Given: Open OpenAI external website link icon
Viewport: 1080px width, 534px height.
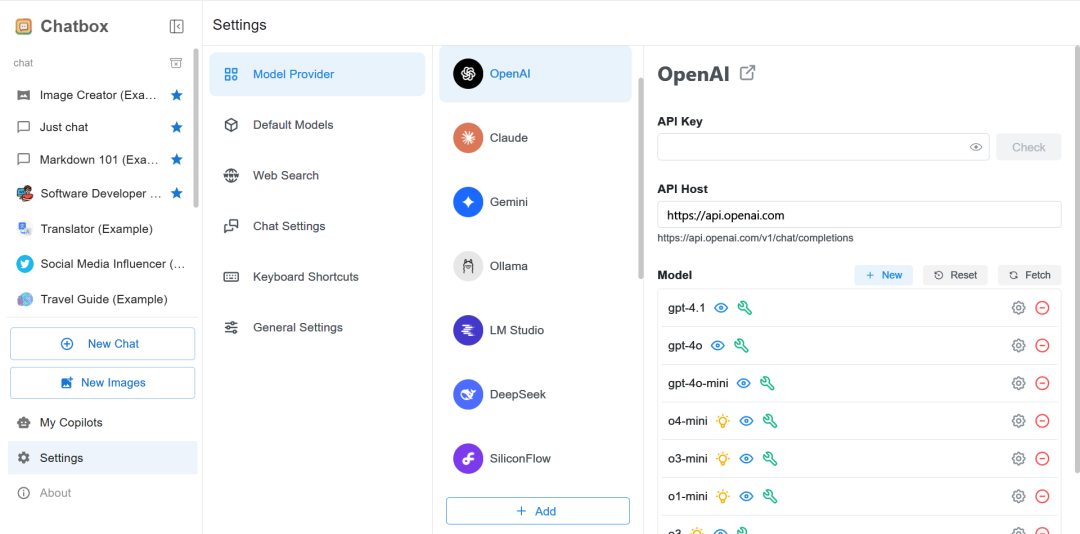Looking at the screenshot, I should coord(747,73).
